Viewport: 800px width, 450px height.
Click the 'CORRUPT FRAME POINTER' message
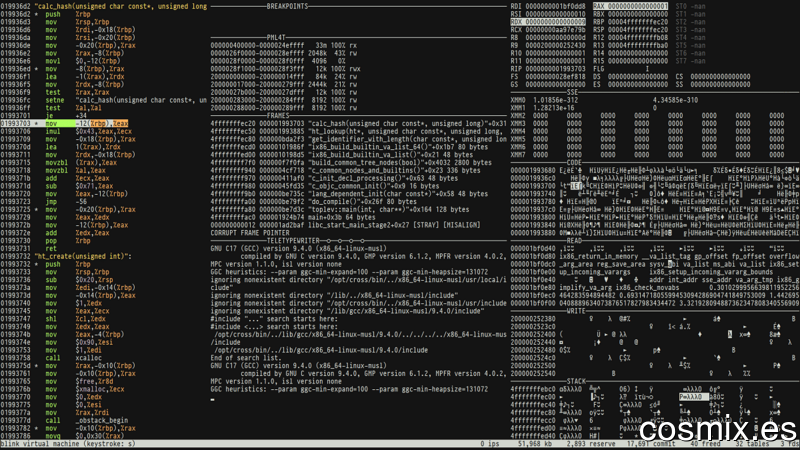click(251, 233)
